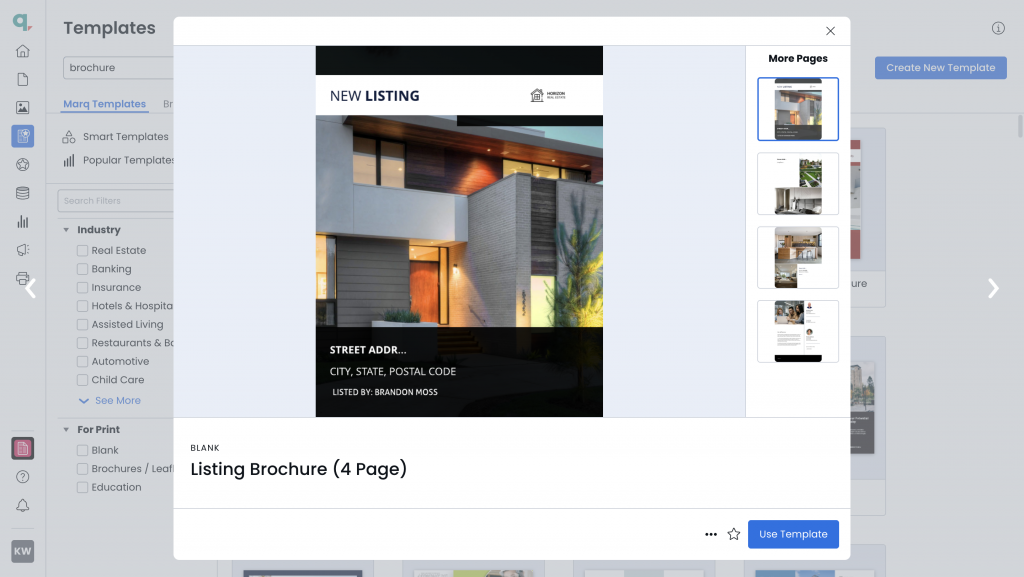Image resolution: width=1024 pixels, height=577 pixels.
Task: Click the info icon in the top right
Action: pyautogui.click(x=997, y=28)
